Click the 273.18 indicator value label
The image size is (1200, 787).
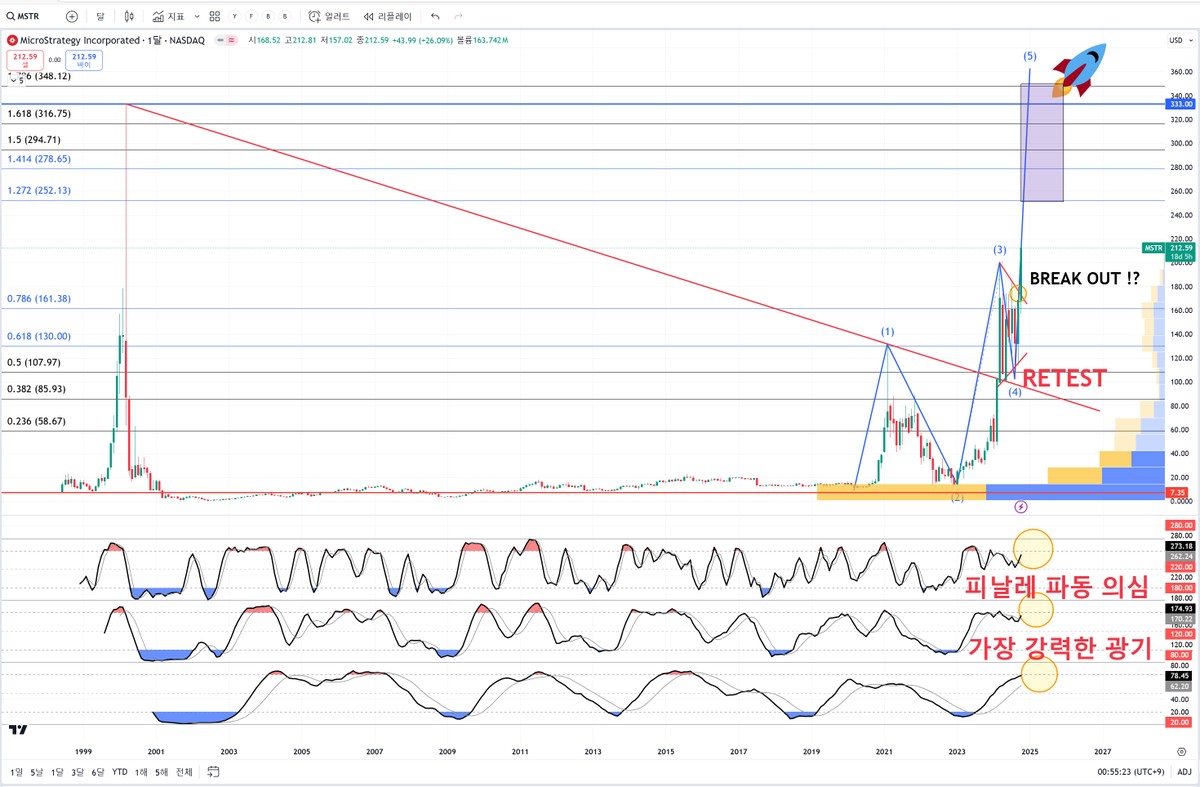(x=1180, y=547)
